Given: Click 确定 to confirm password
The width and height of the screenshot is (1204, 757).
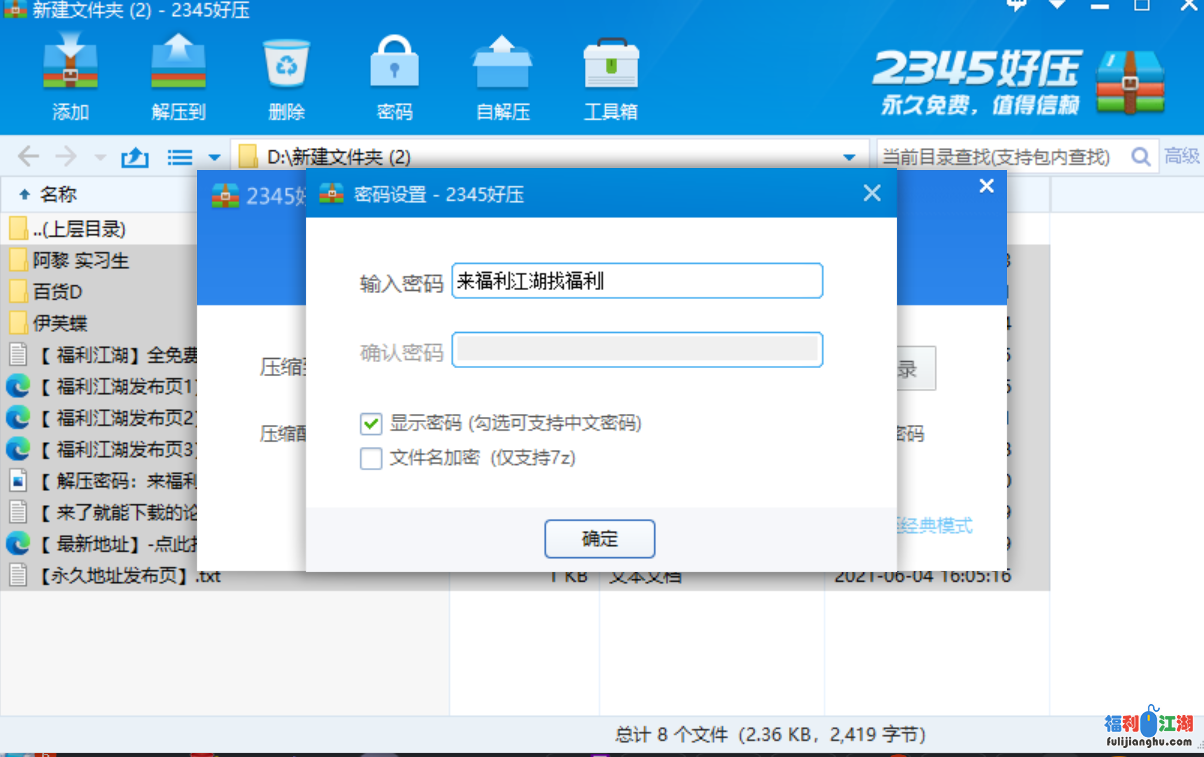Looking at the screenshot, I should pos(599,539).
